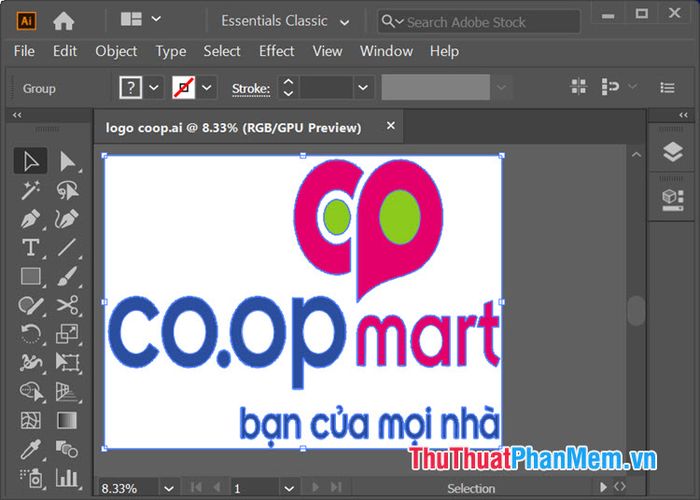Choose the Mesh tool
Image resolution: width=700 pixels, height=500 pixels.
click(30, 421)
